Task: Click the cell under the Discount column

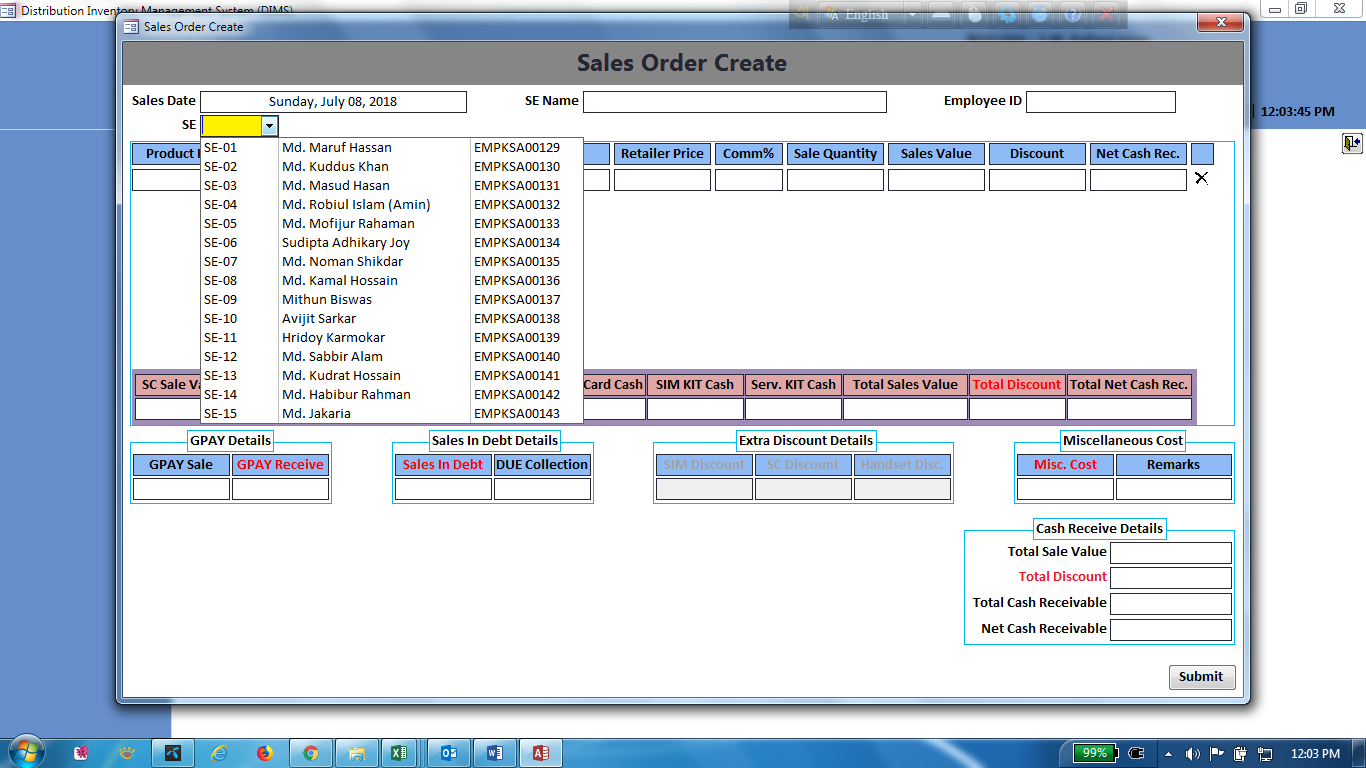Action: click(1037, 180)
